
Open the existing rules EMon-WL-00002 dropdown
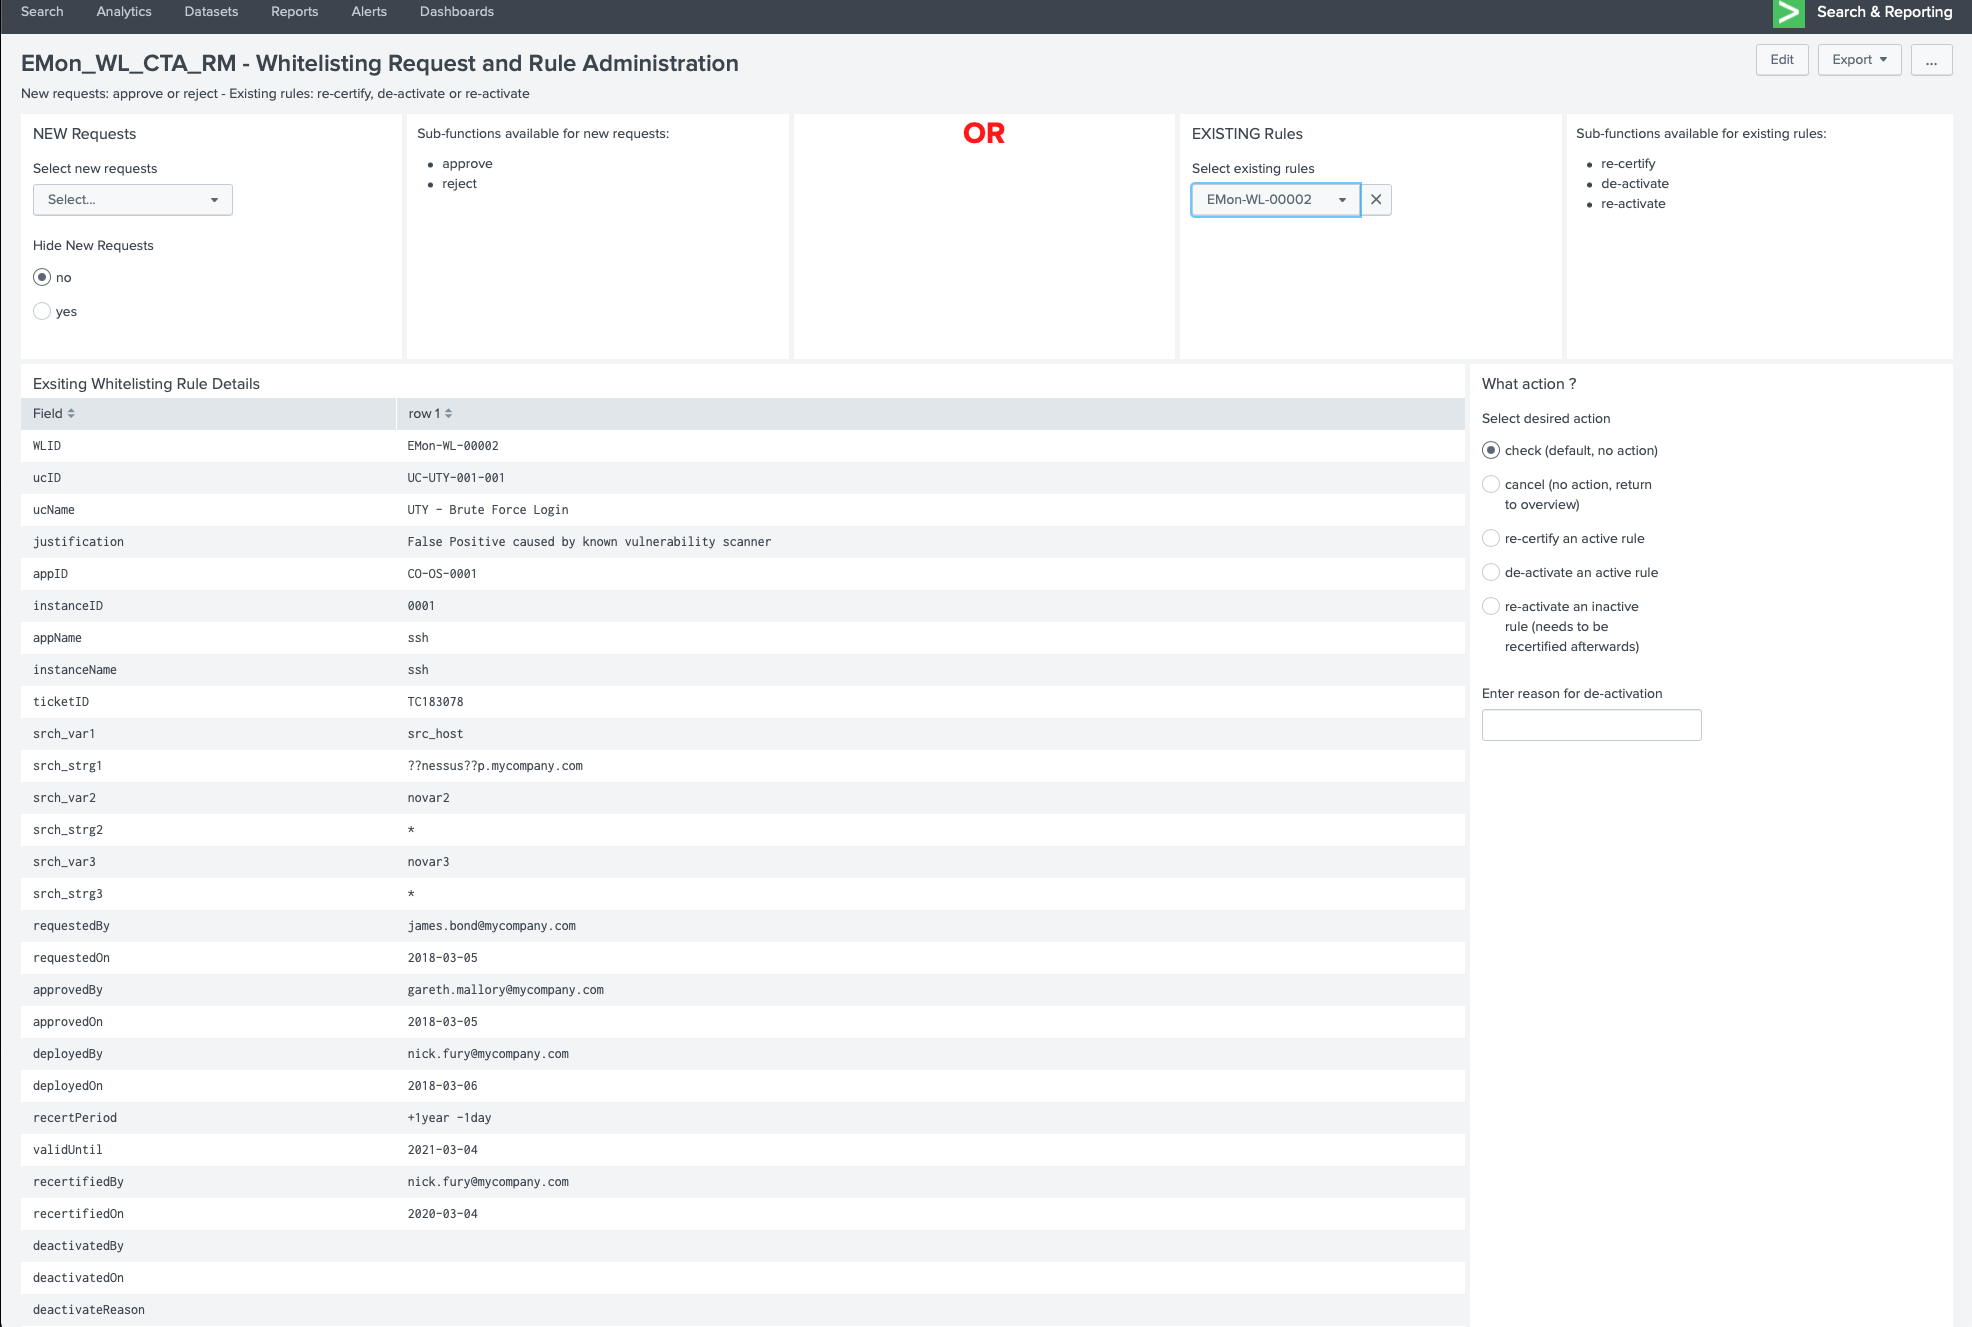pos(1275,200)
